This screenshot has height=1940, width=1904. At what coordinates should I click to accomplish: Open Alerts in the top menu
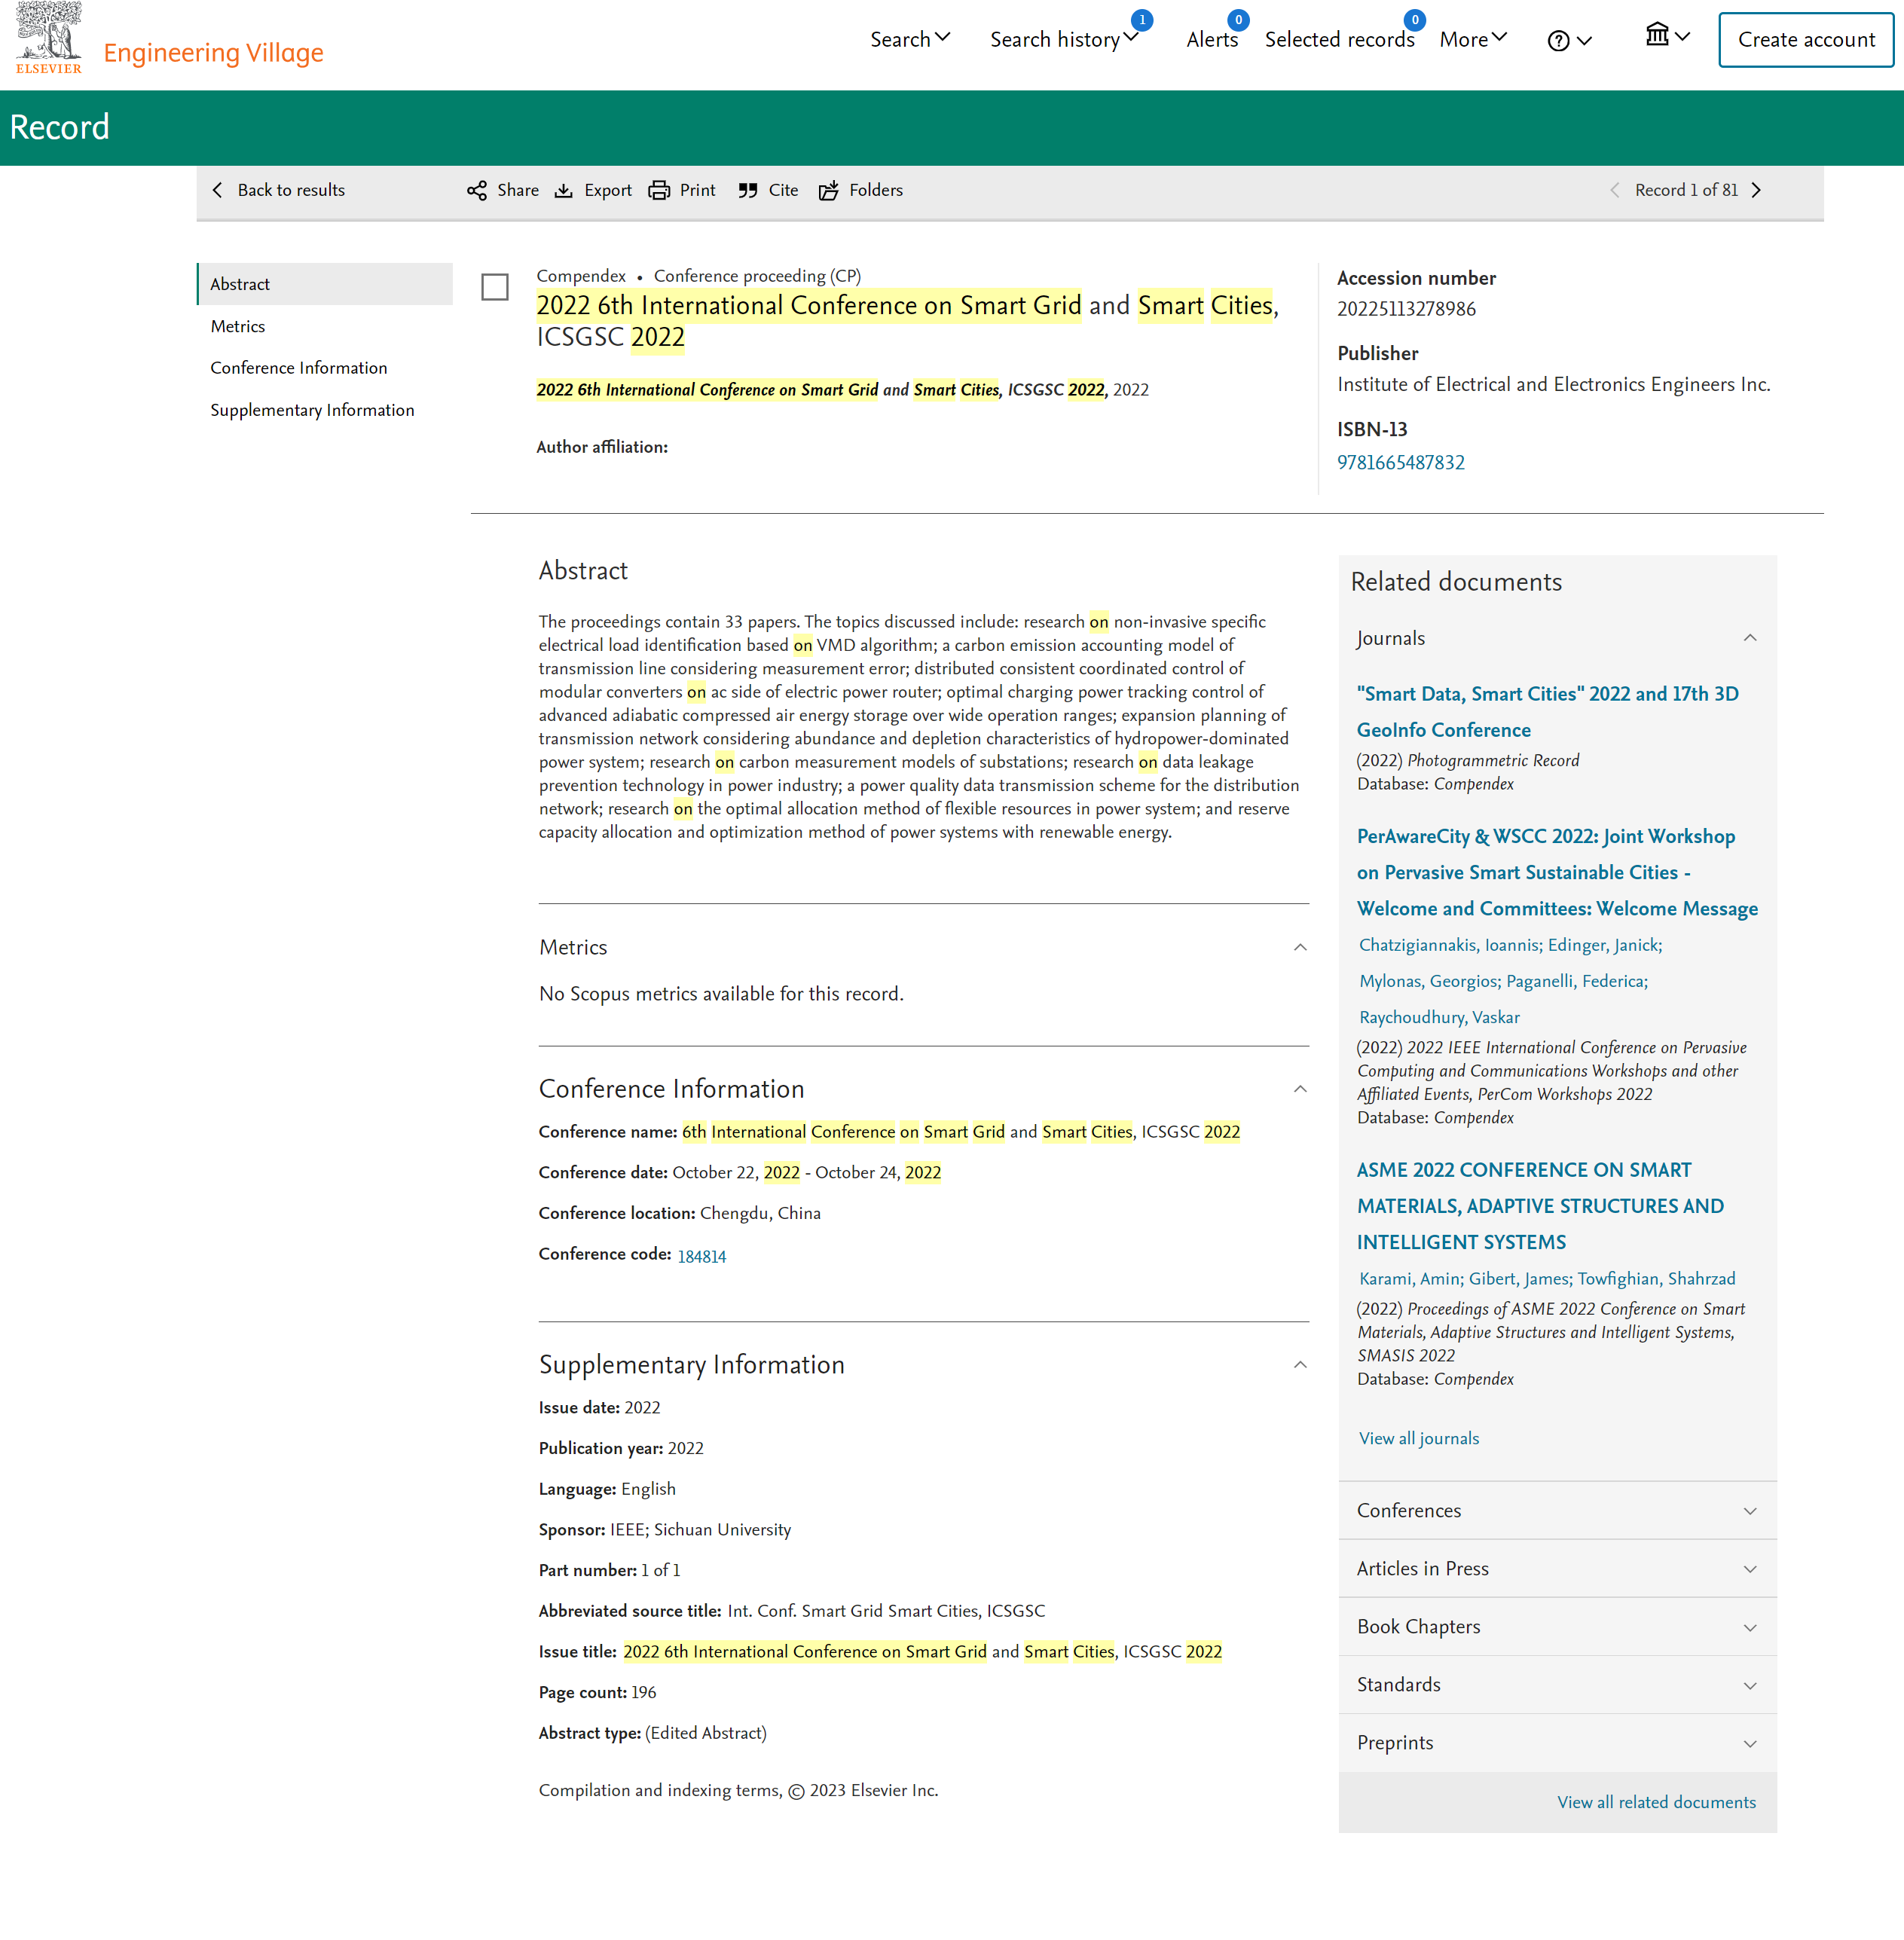[x=1212, y=39]
